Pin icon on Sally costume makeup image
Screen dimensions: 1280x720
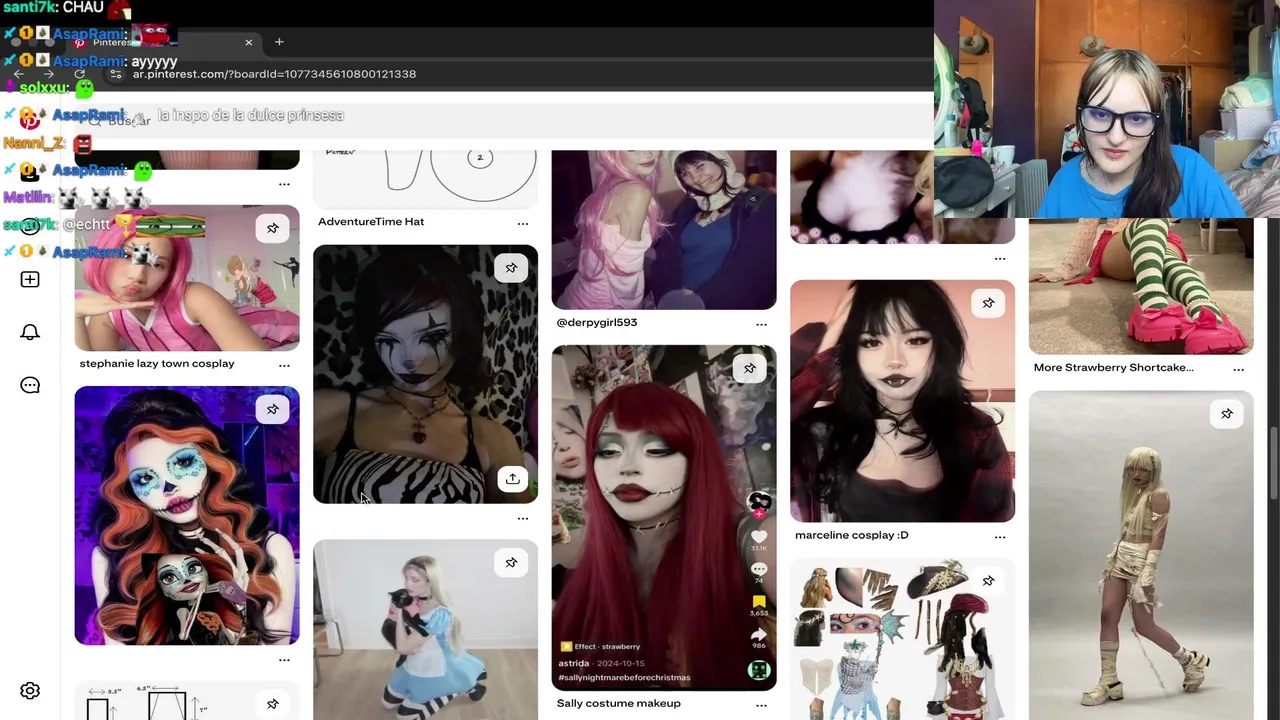point(749,369)
